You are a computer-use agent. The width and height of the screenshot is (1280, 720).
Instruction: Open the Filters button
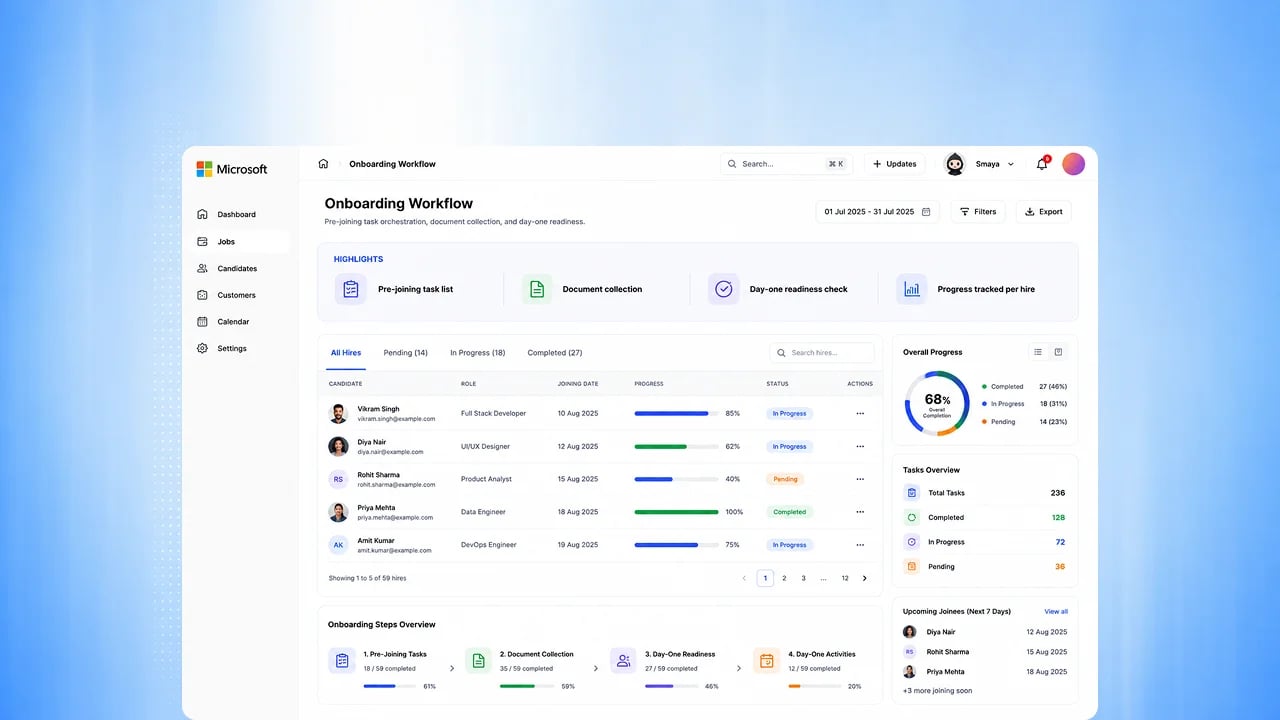(x=977, y=212)
